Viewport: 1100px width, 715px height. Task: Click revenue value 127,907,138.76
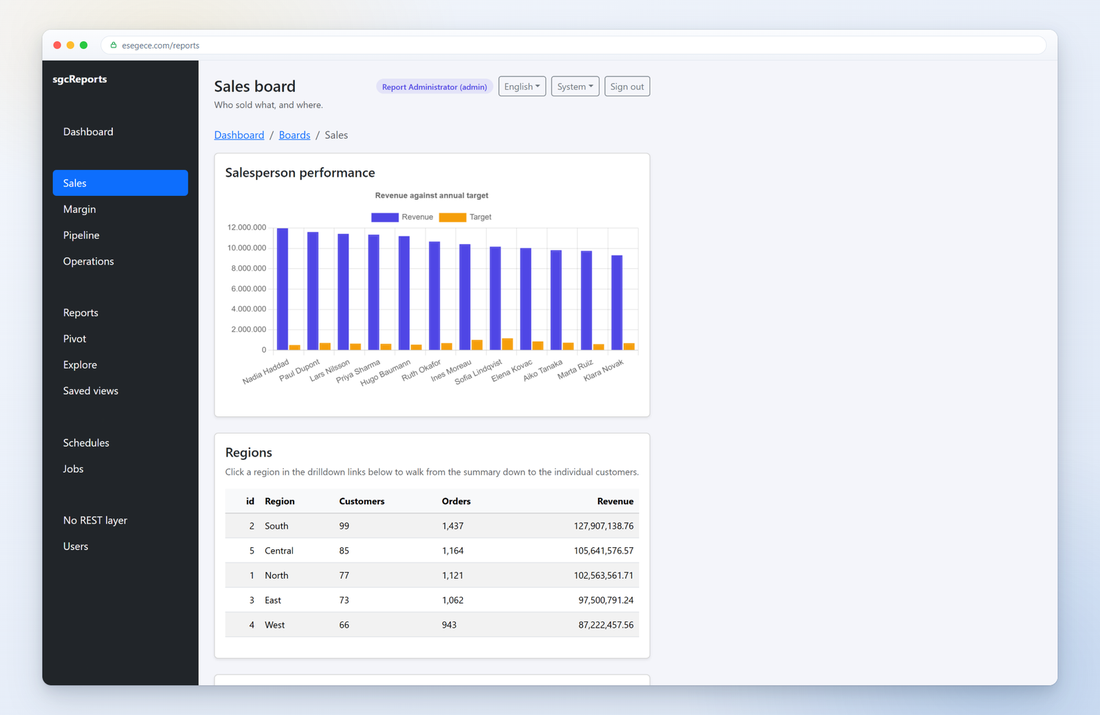[x=603, y=526]
